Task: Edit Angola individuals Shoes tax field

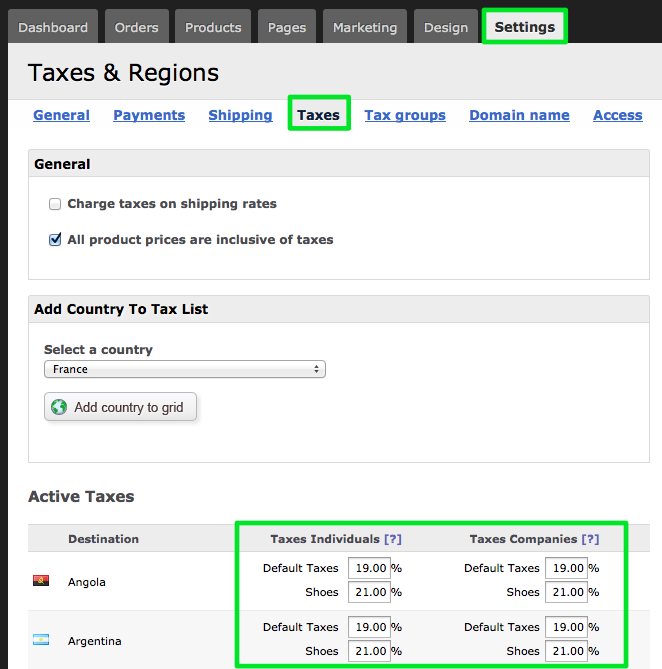Action: point(369,592)
